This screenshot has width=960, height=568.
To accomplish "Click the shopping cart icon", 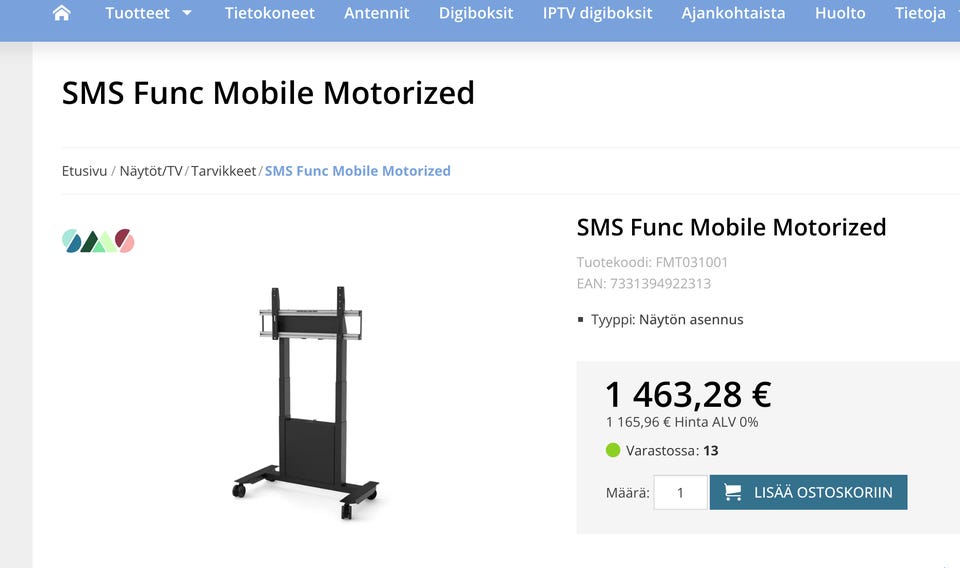I will [733, 492].
